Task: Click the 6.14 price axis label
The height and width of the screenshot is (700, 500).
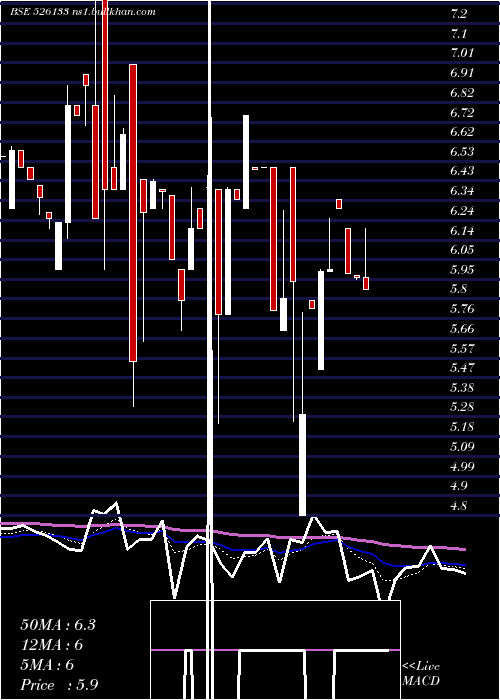Action: (x=462, y=230)
